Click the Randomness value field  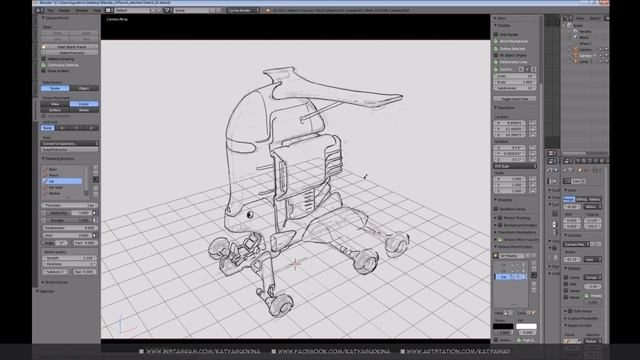pyautogui.click(x=70, y=228)
